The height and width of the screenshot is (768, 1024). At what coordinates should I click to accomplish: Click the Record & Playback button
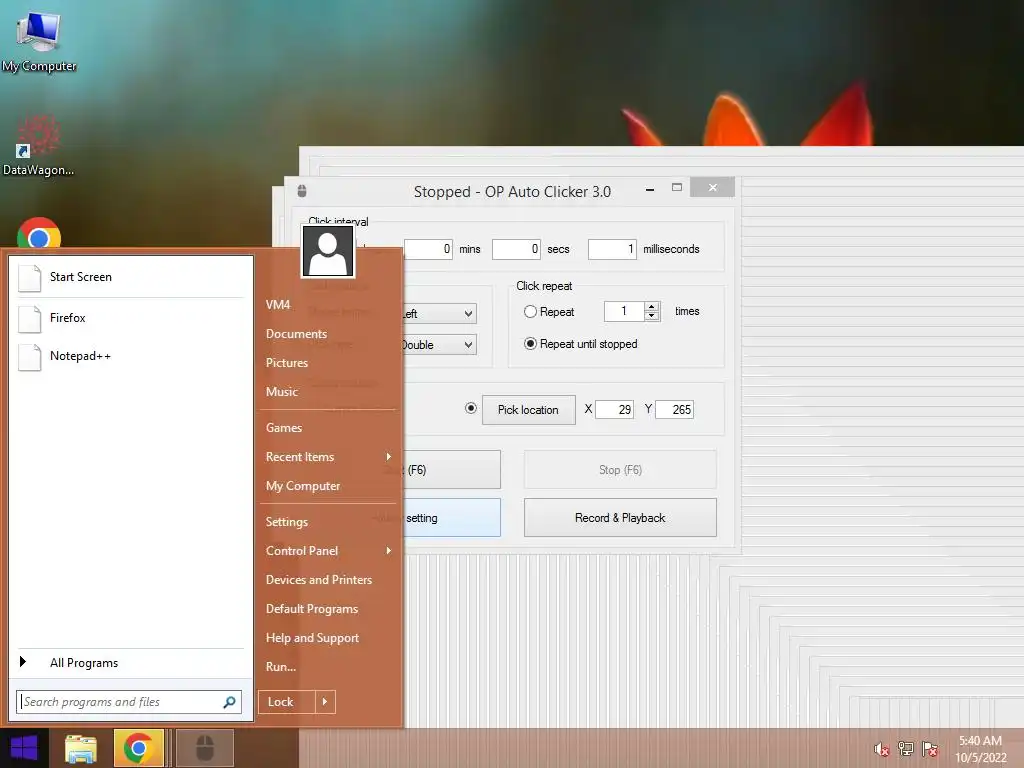point(620,518)
